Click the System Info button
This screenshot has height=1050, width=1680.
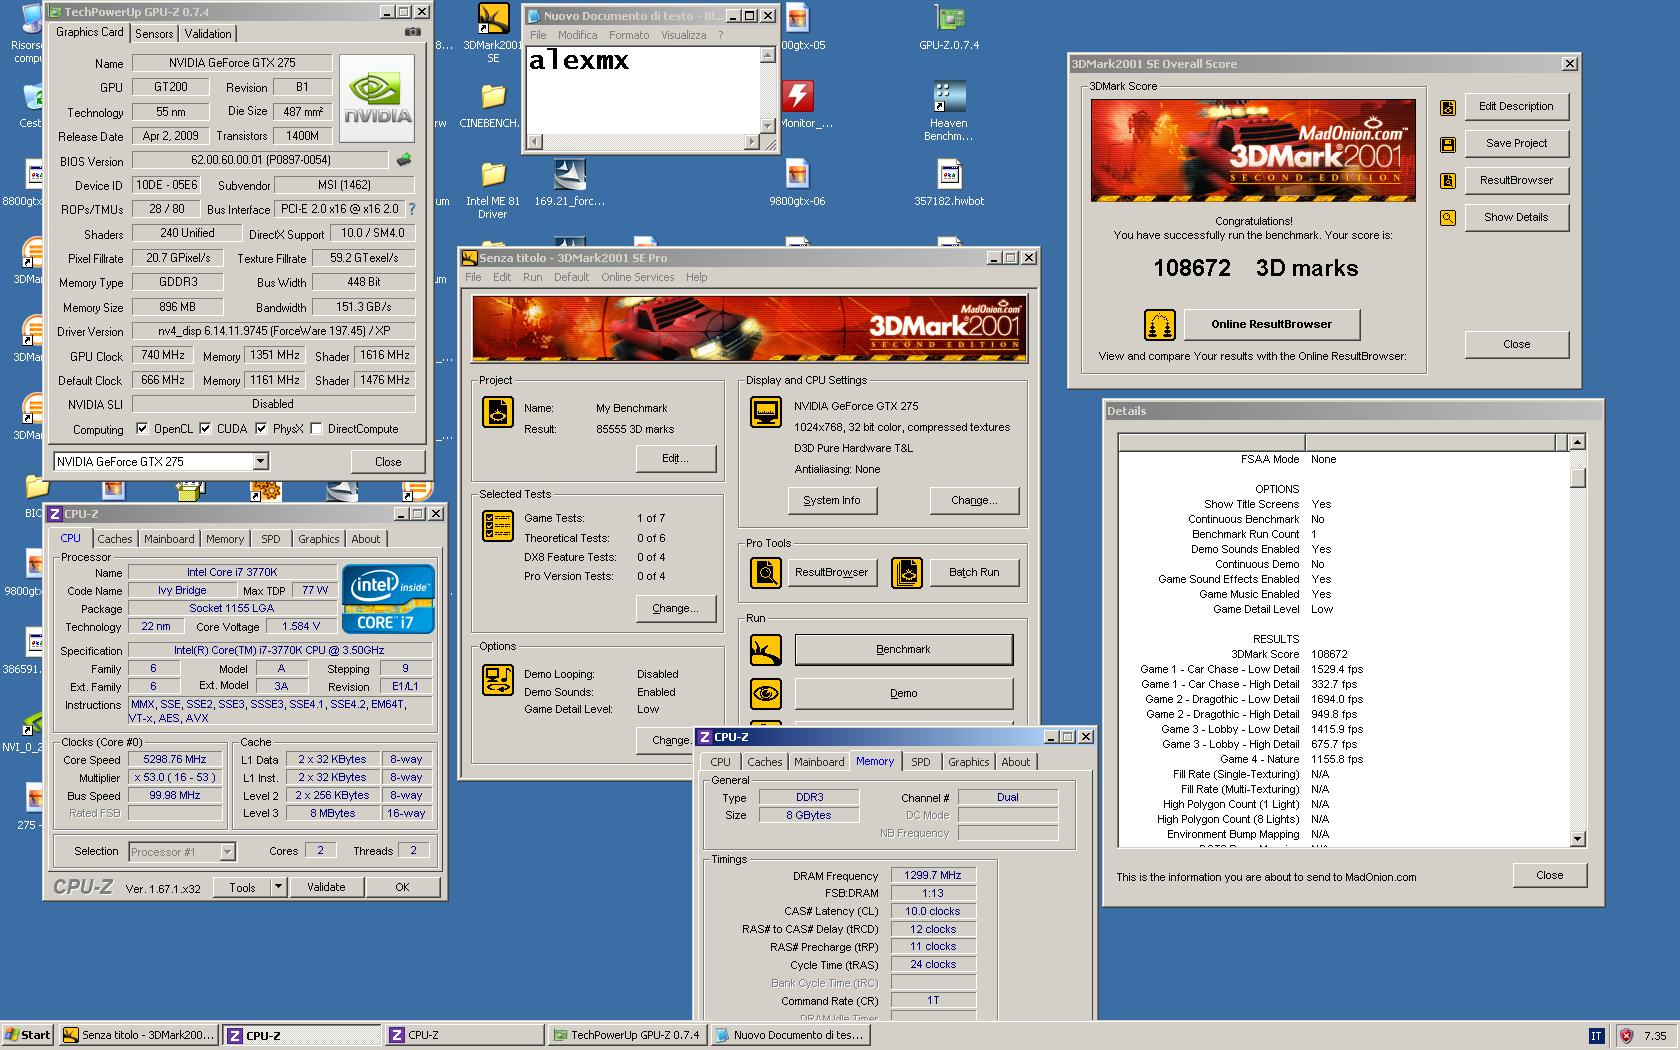tap(832, 501)
